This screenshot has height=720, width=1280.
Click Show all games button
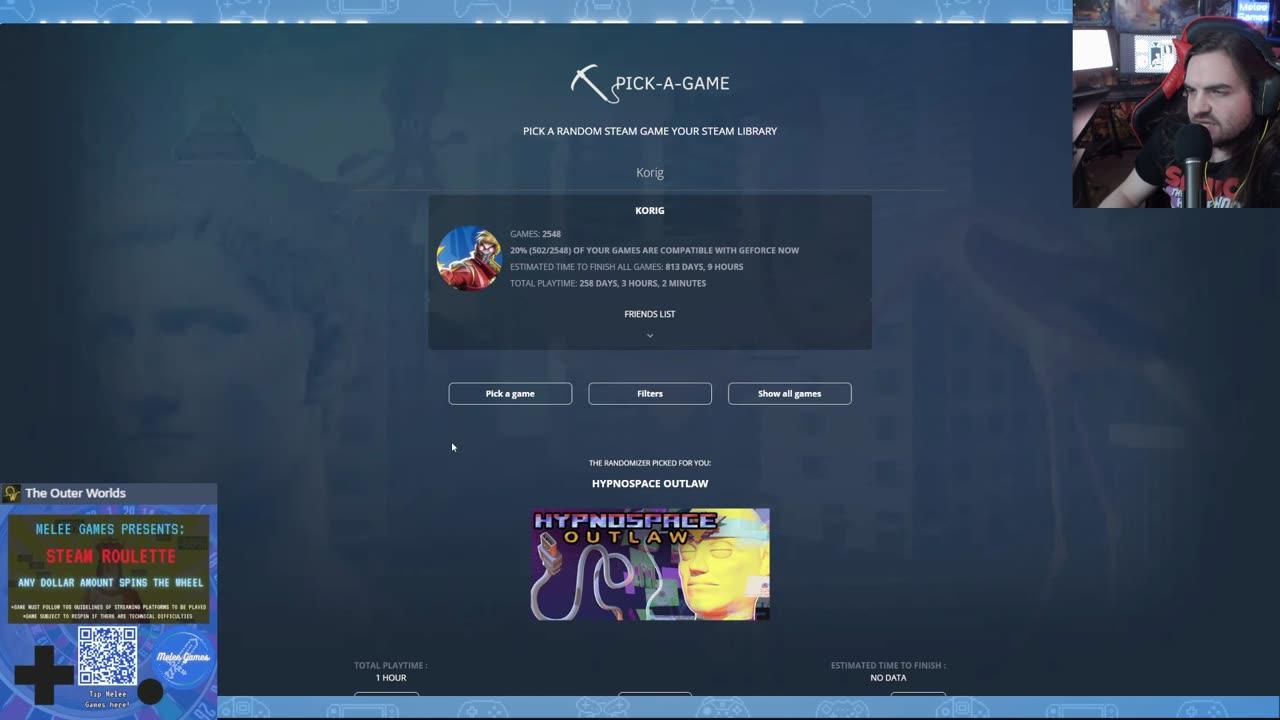coord(790,393)
